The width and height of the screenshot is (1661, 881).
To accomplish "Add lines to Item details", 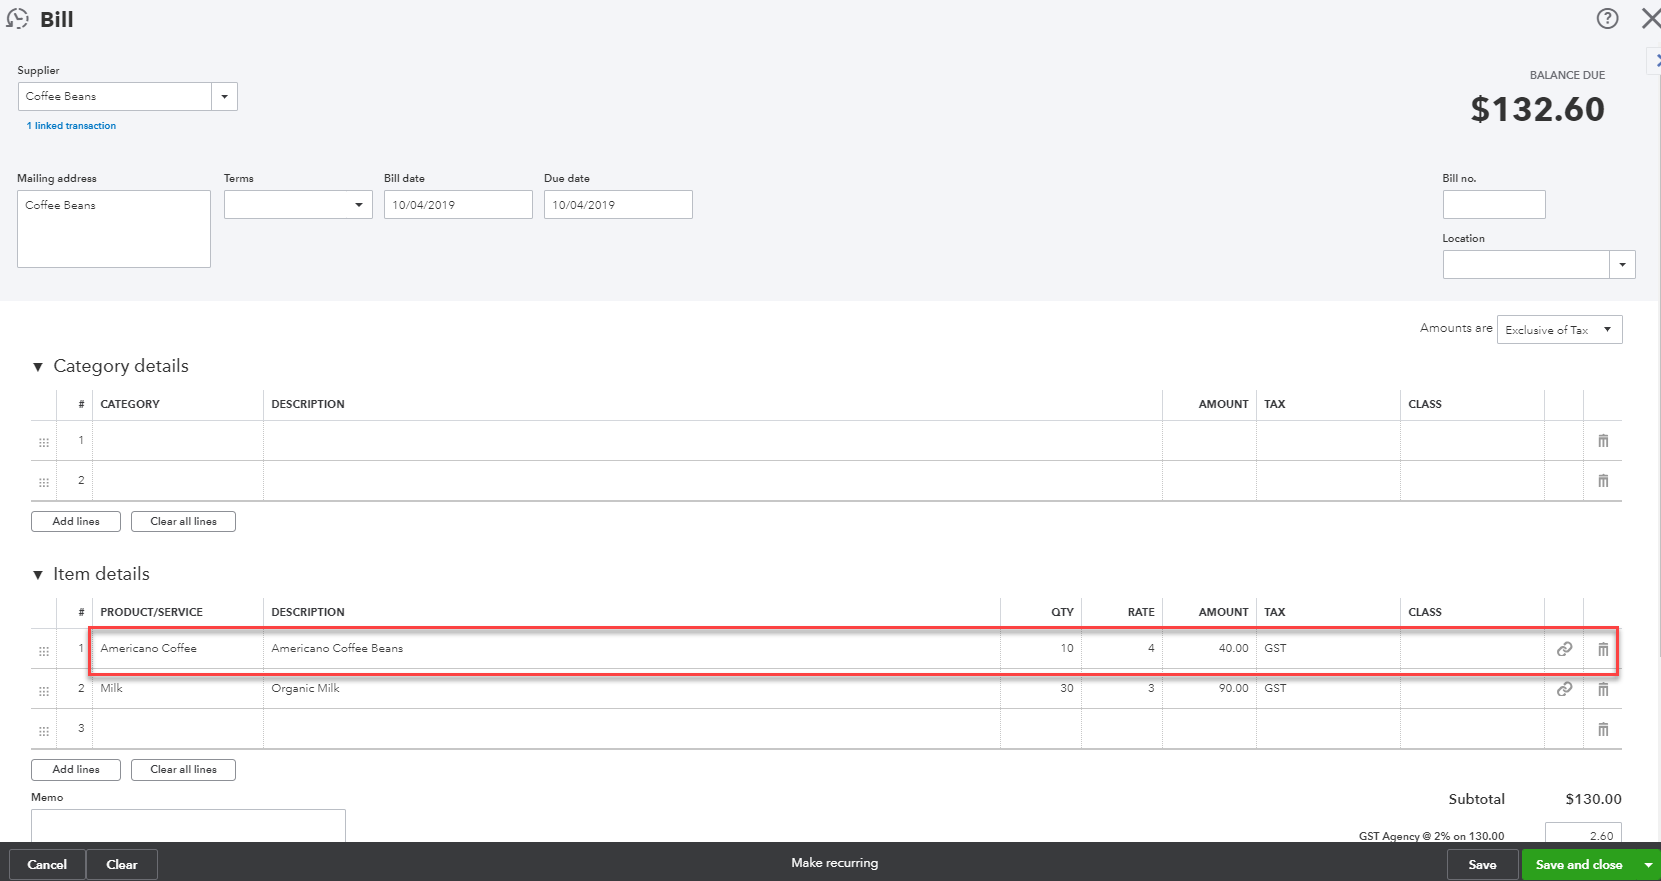I will click(x=76, y=769).
